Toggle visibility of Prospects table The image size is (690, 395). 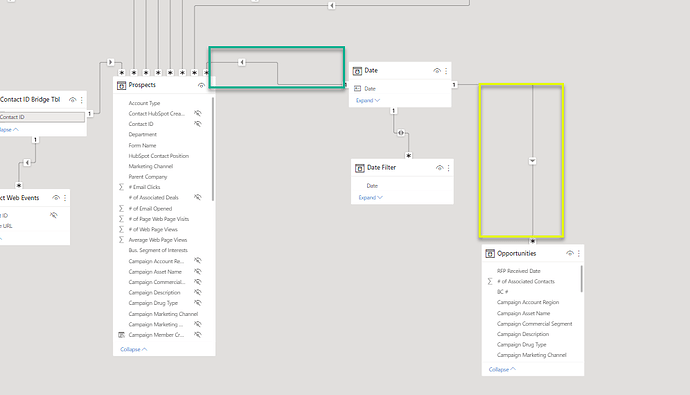click(x=201, y=85)
